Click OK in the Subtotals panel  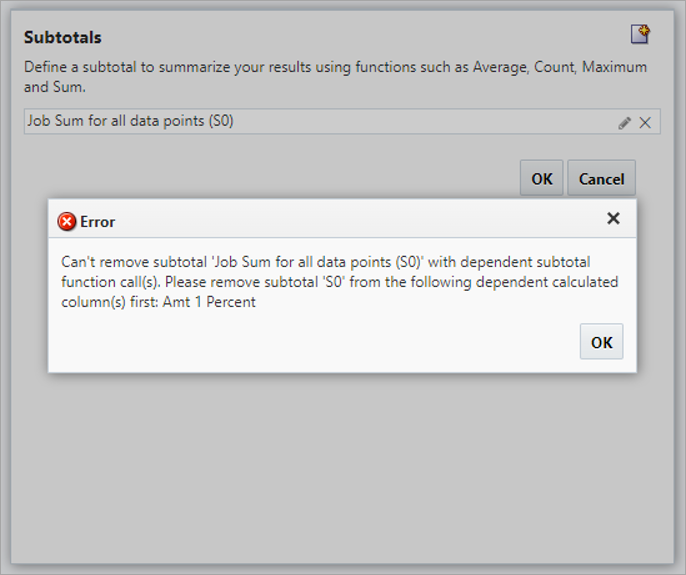(542, 178)
